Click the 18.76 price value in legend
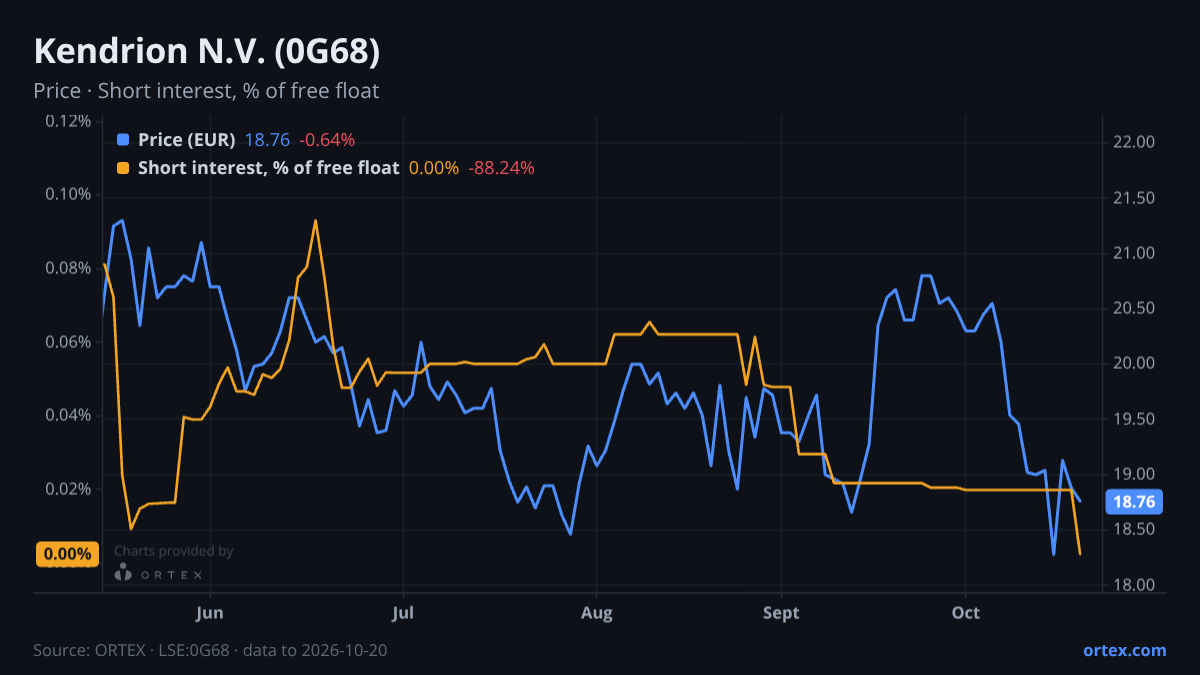The height and width of the screenshot is (675, 1200). [x=267, y=140]
